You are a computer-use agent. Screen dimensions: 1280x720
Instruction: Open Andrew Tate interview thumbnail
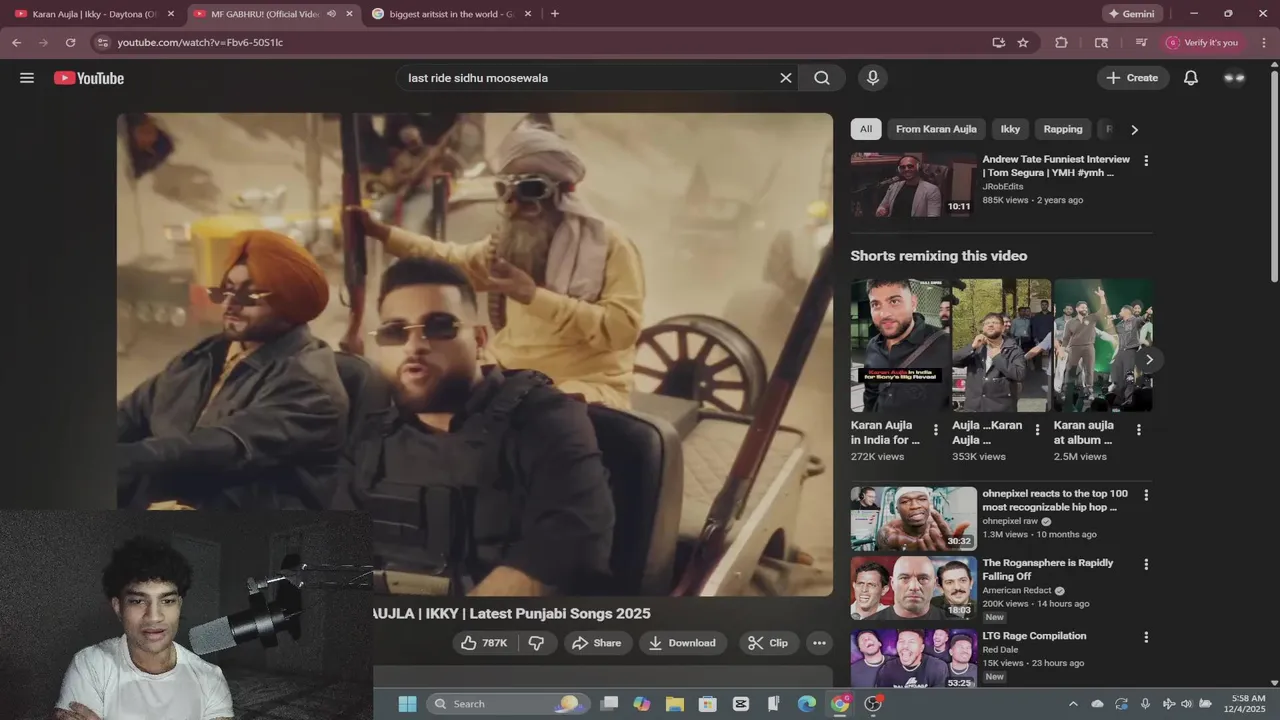tap(913, 185)
